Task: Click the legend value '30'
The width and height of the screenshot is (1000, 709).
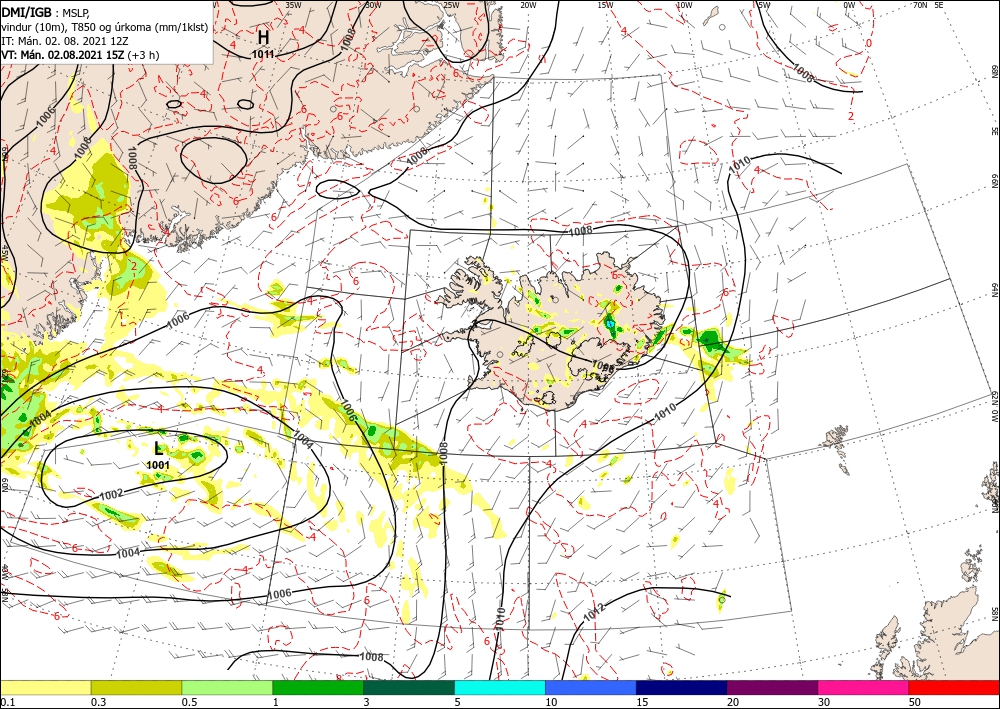Action: tap(825, 702)
